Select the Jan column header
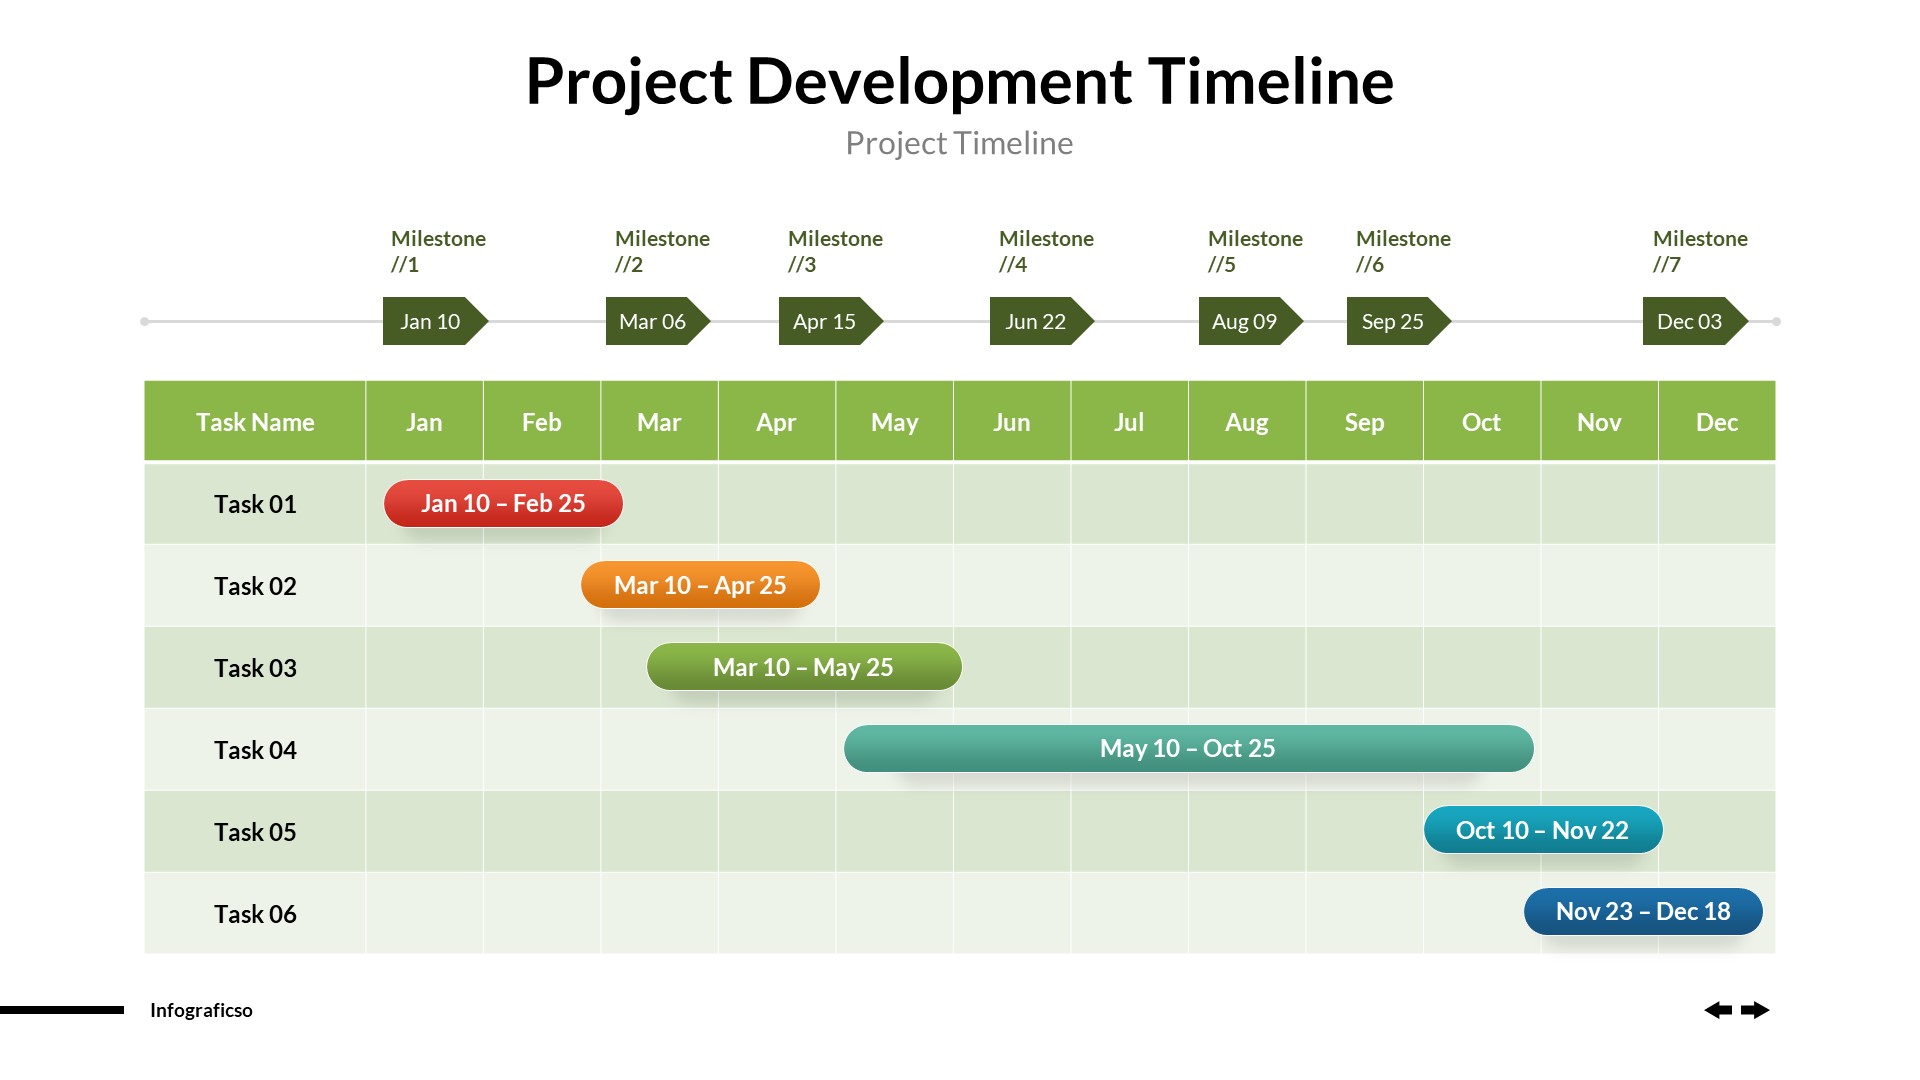The height and width of the screenshot is (1080, 1920). click(x=425, y=421)
